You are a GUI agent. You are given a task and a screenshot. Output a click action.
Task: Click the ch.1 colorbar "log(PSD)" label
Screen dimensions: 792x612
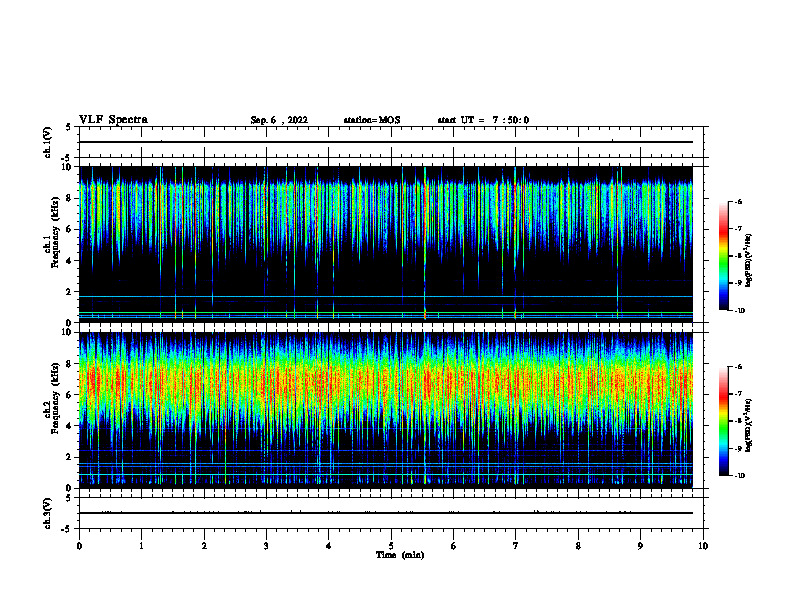(x=749, y=261)
